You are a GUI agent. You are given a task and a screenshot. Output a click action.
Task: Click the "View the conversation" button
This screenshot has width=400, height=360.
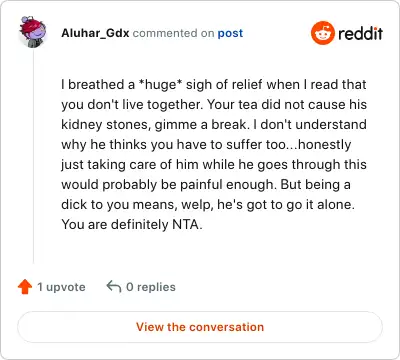200,327
